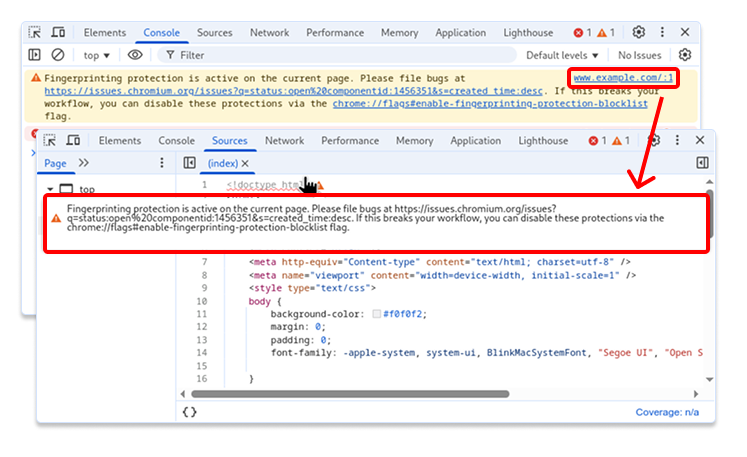Open the Default levels dropdown
The width and height of the screenshot is (747, 457).
[x=562, y=55]
